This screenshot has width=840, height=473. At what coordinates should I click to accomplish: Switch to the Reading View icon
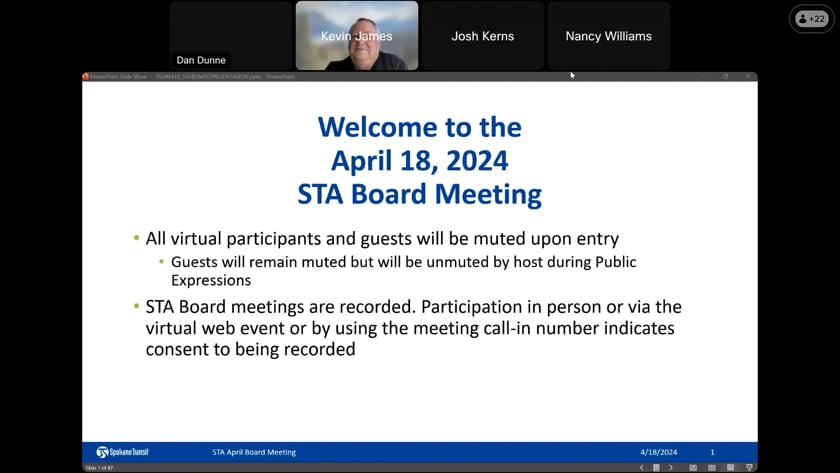tap(731, 468)
